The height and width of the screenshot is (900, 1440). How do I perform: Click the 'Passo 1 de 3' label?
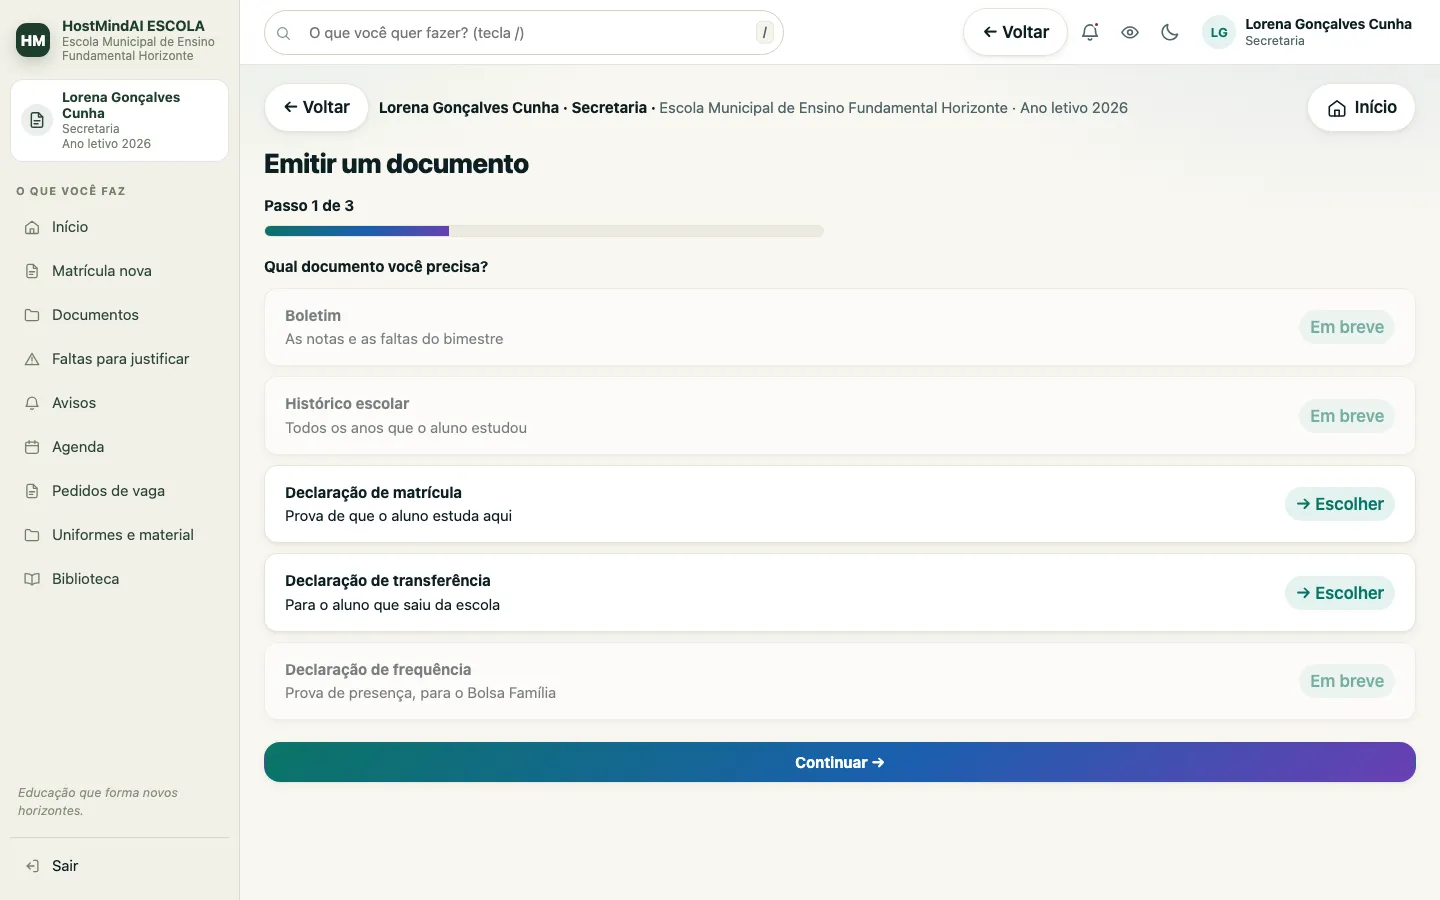[x=309, y=206]
